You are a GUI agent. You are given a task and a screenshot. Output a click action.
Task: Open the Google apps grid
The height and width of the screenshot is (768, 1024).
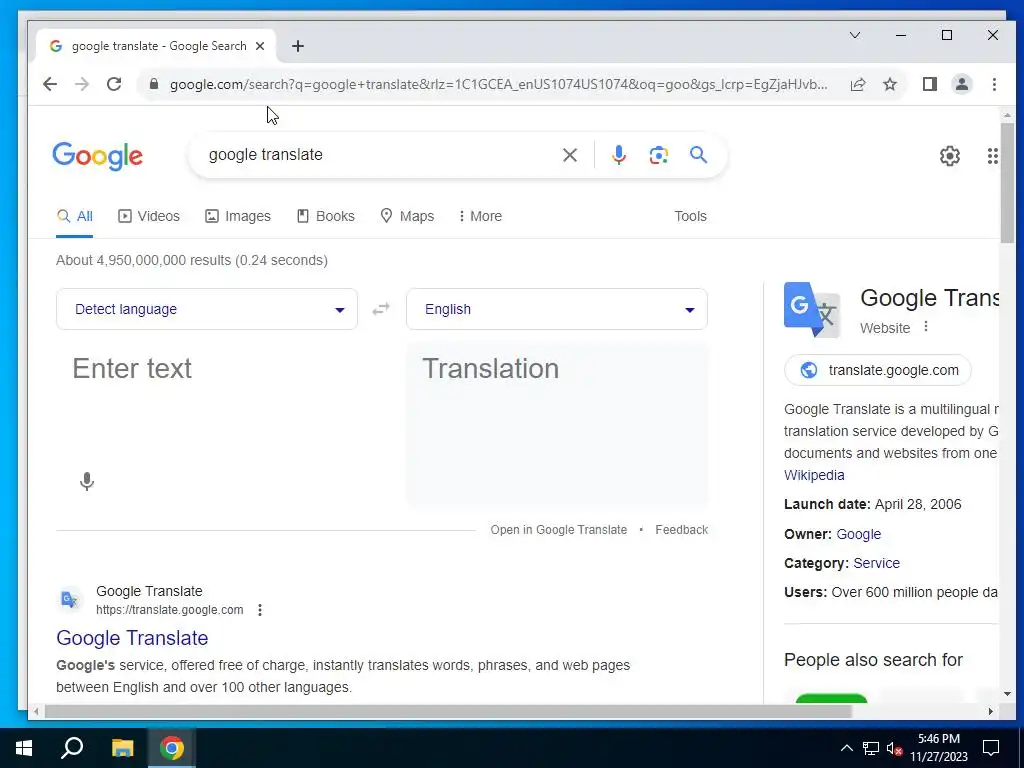tap(992, 156)
